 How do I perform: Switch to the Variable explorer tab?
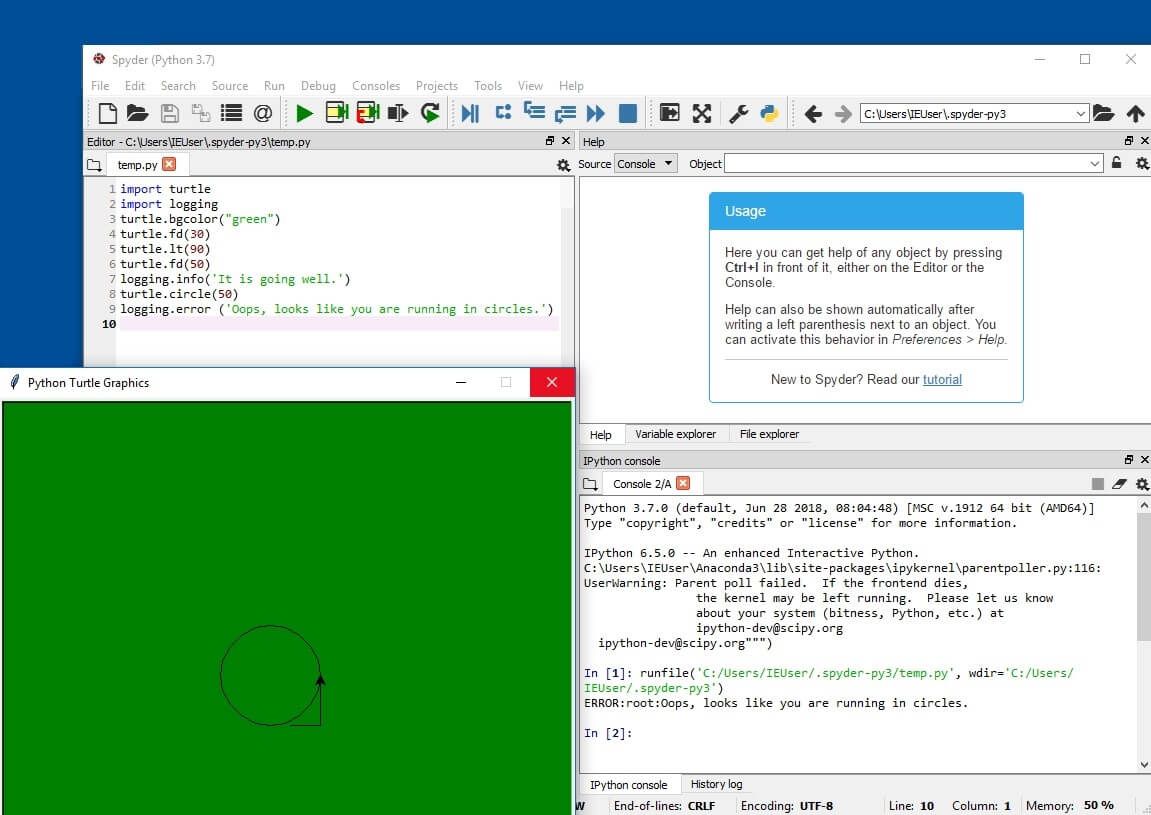coord(676,434)
